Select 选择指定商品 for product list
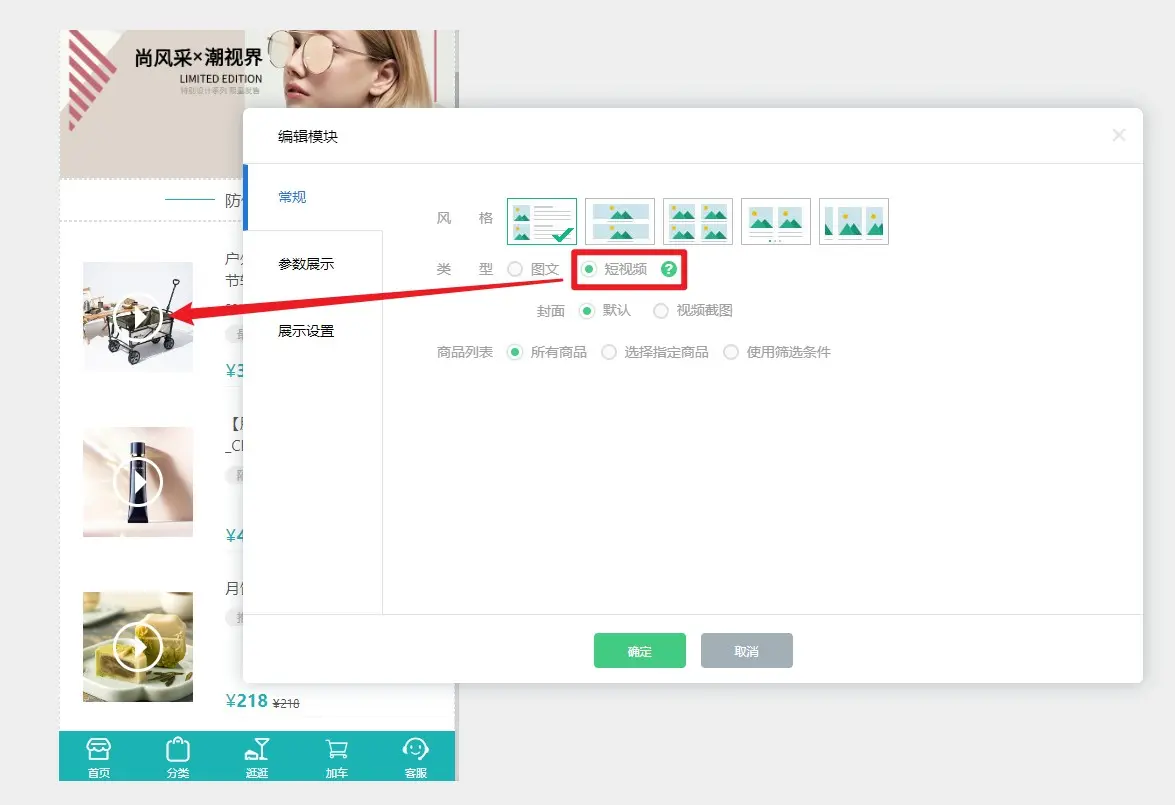Screen dimensions: 1175x805 [609, 352]
